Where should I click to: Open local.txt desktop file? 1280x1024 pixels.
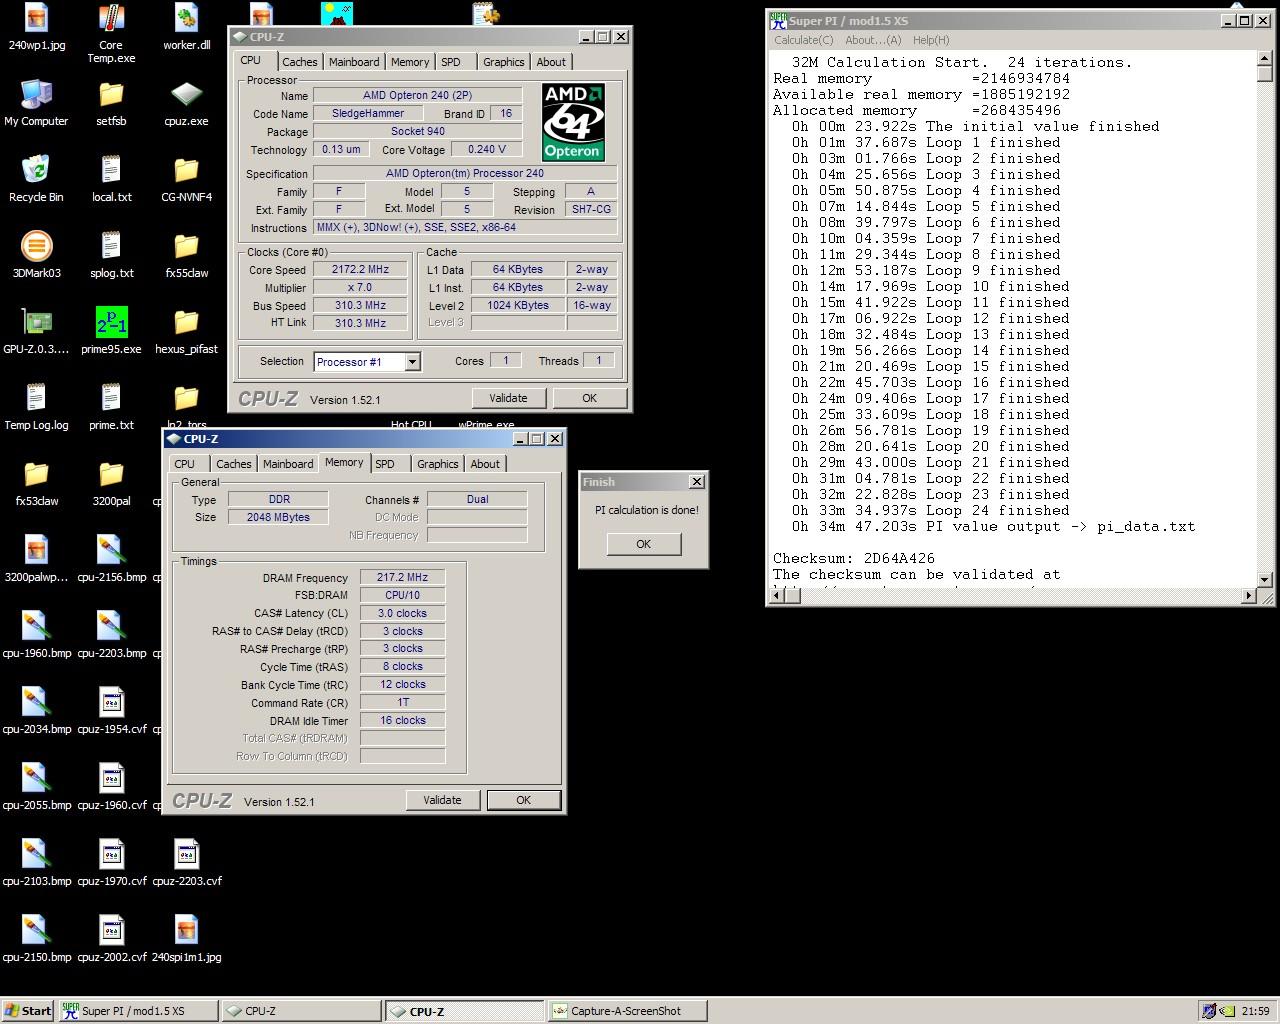tap(111, 178)
